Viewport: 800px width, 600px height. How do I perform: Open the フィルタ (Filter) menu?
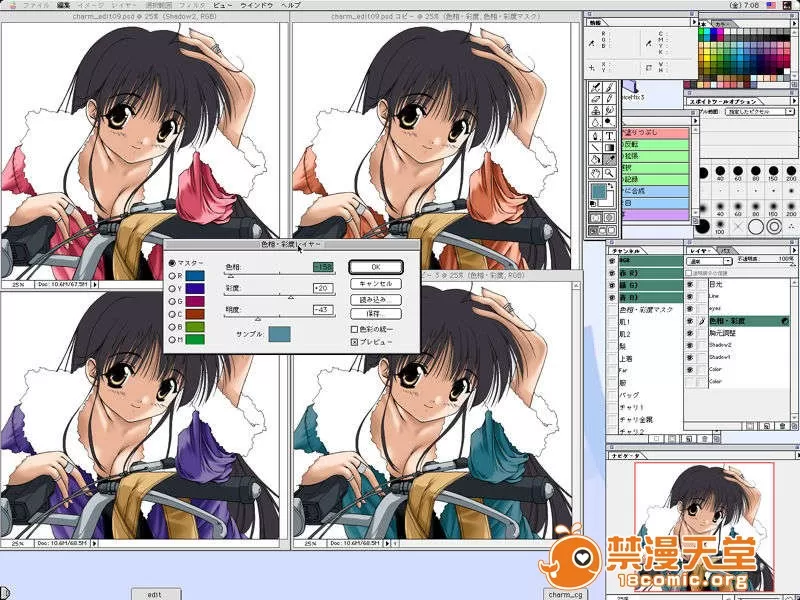coord(190,5)
